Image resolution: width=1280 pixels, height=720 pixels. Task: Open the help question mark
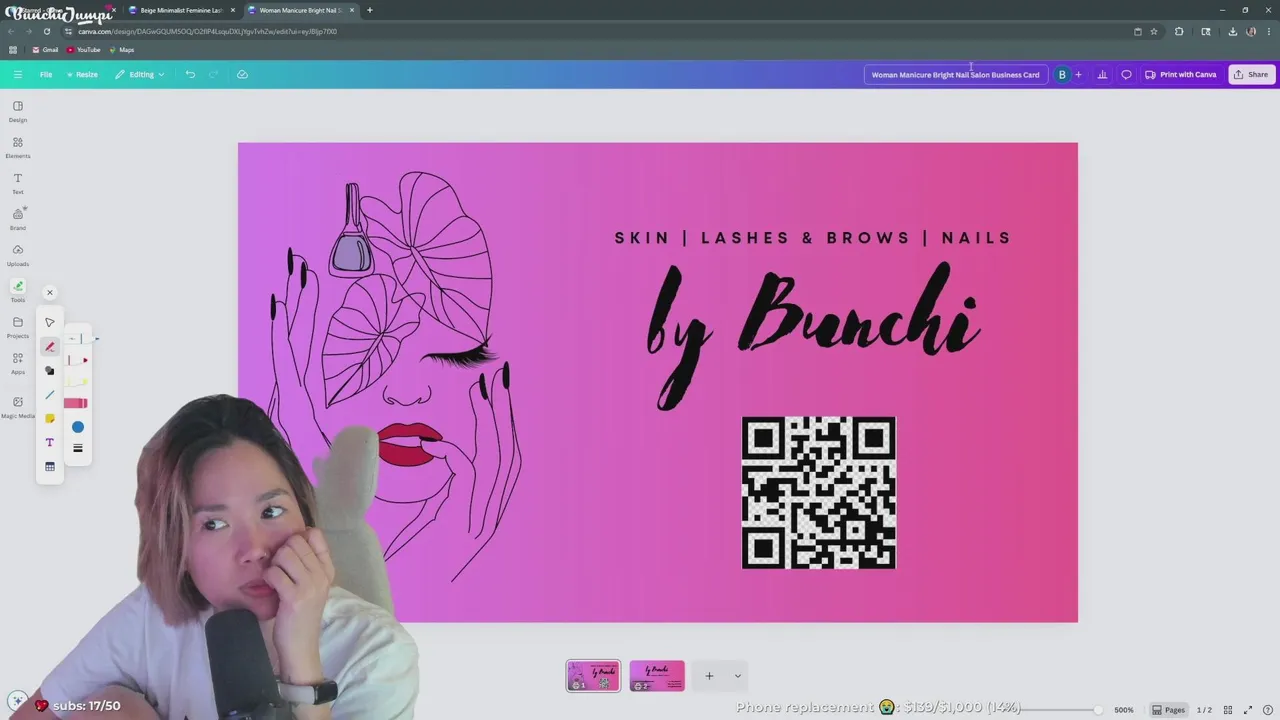pyautogui.click(x=1268, y=710)
